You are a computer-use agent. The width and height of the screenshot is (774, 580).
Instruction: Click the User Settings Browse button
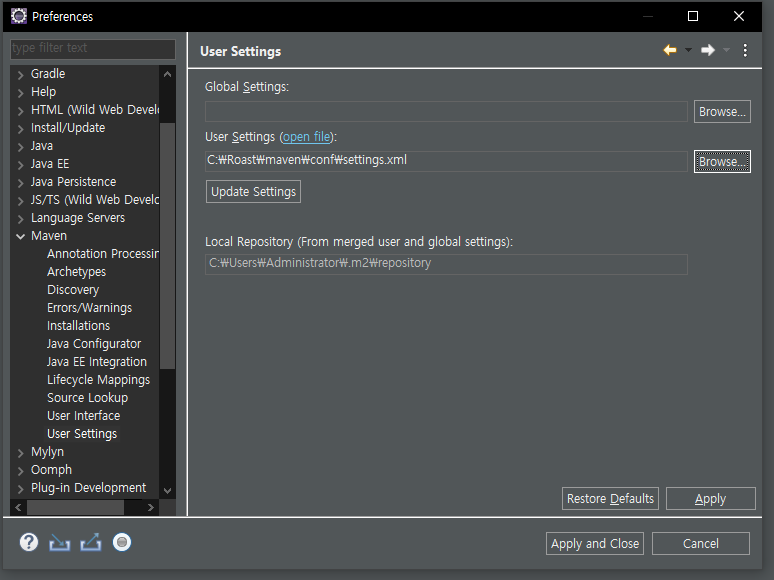[x=722, y=161]
